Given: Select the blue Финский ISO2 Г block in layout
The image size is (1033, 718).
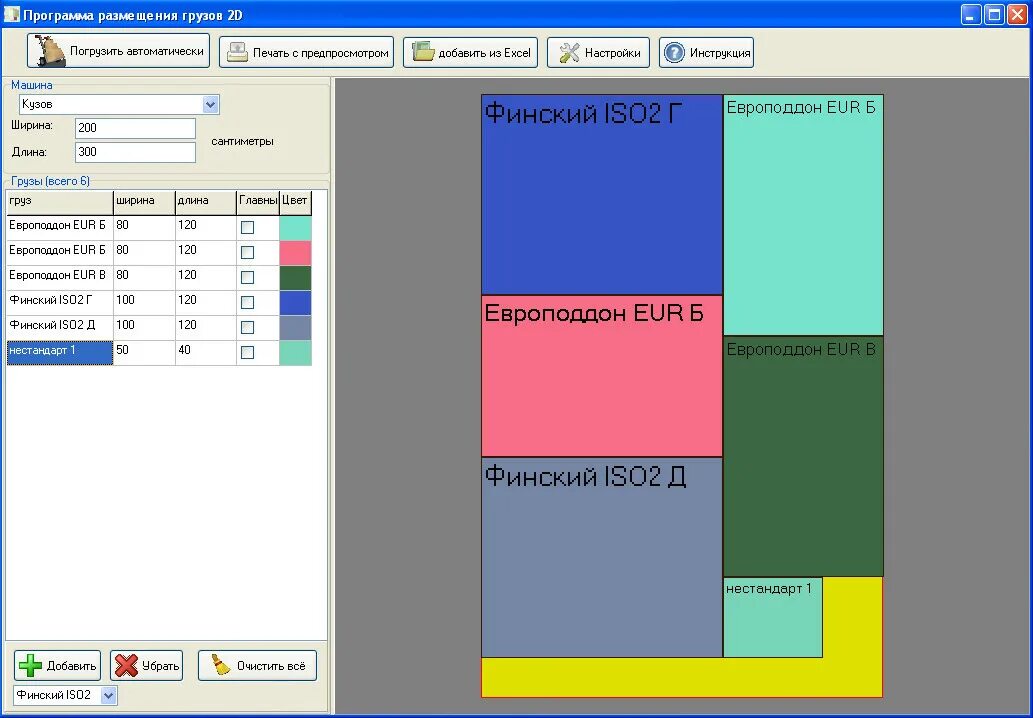Looking at the screenshot, I should (x=602, y=195).
